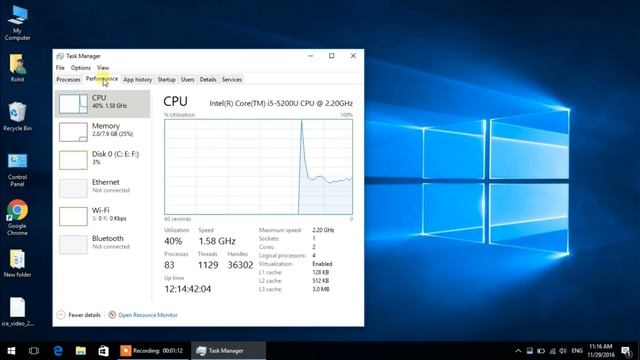Open the New folder desktop icon
Image resolution: width=640 pixels, height=360 pixels.
17,264
